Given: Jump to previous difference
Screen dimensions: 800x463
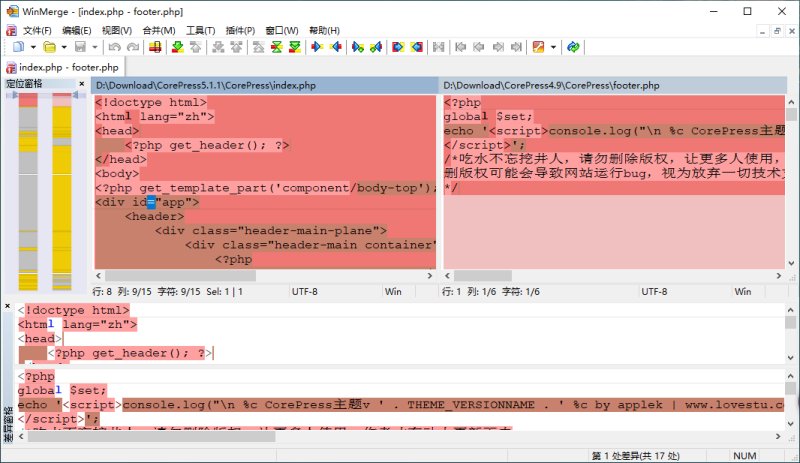Looking at the screenshot, I should [195, 47].
